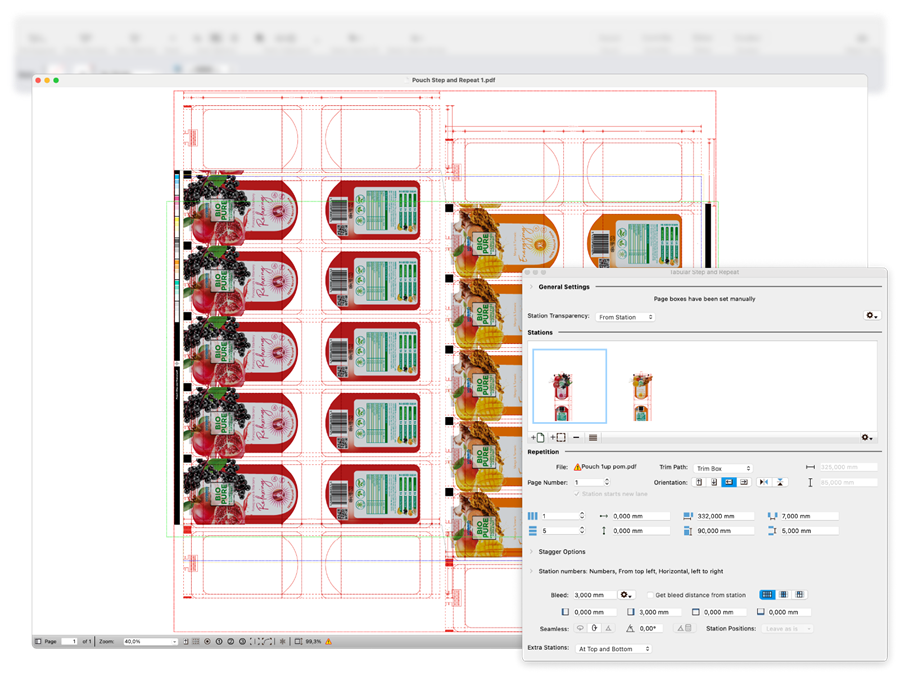Select the second station thumbnail
The image size is (900, 676).
[x=642, y=397]
